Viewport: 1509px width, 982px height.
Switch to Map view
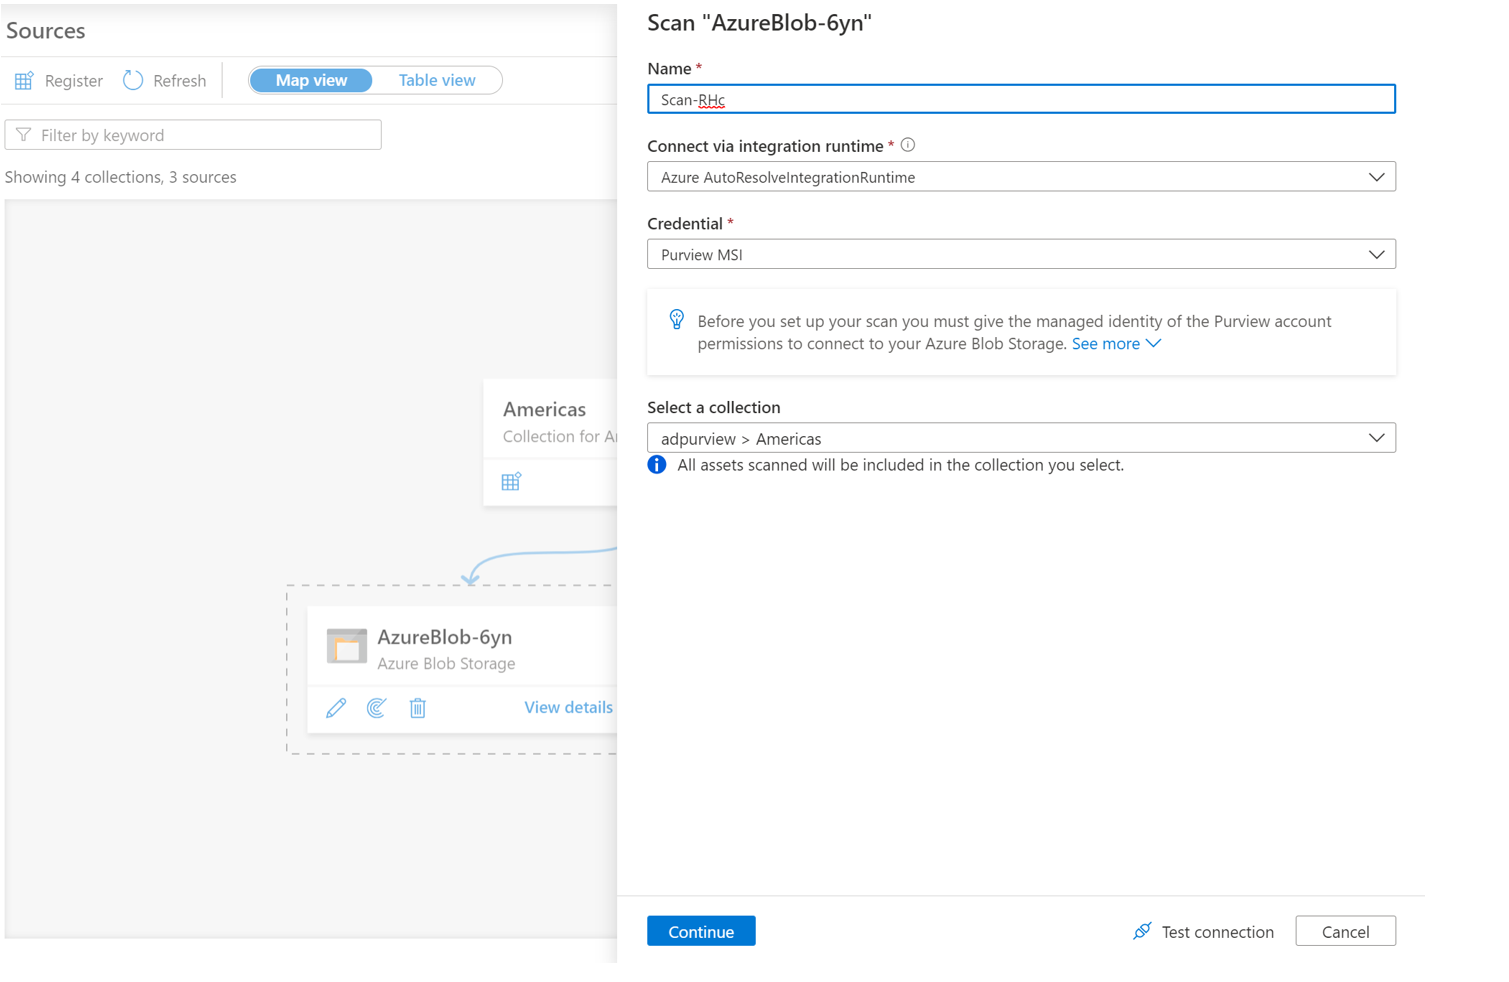pos(310,80)
